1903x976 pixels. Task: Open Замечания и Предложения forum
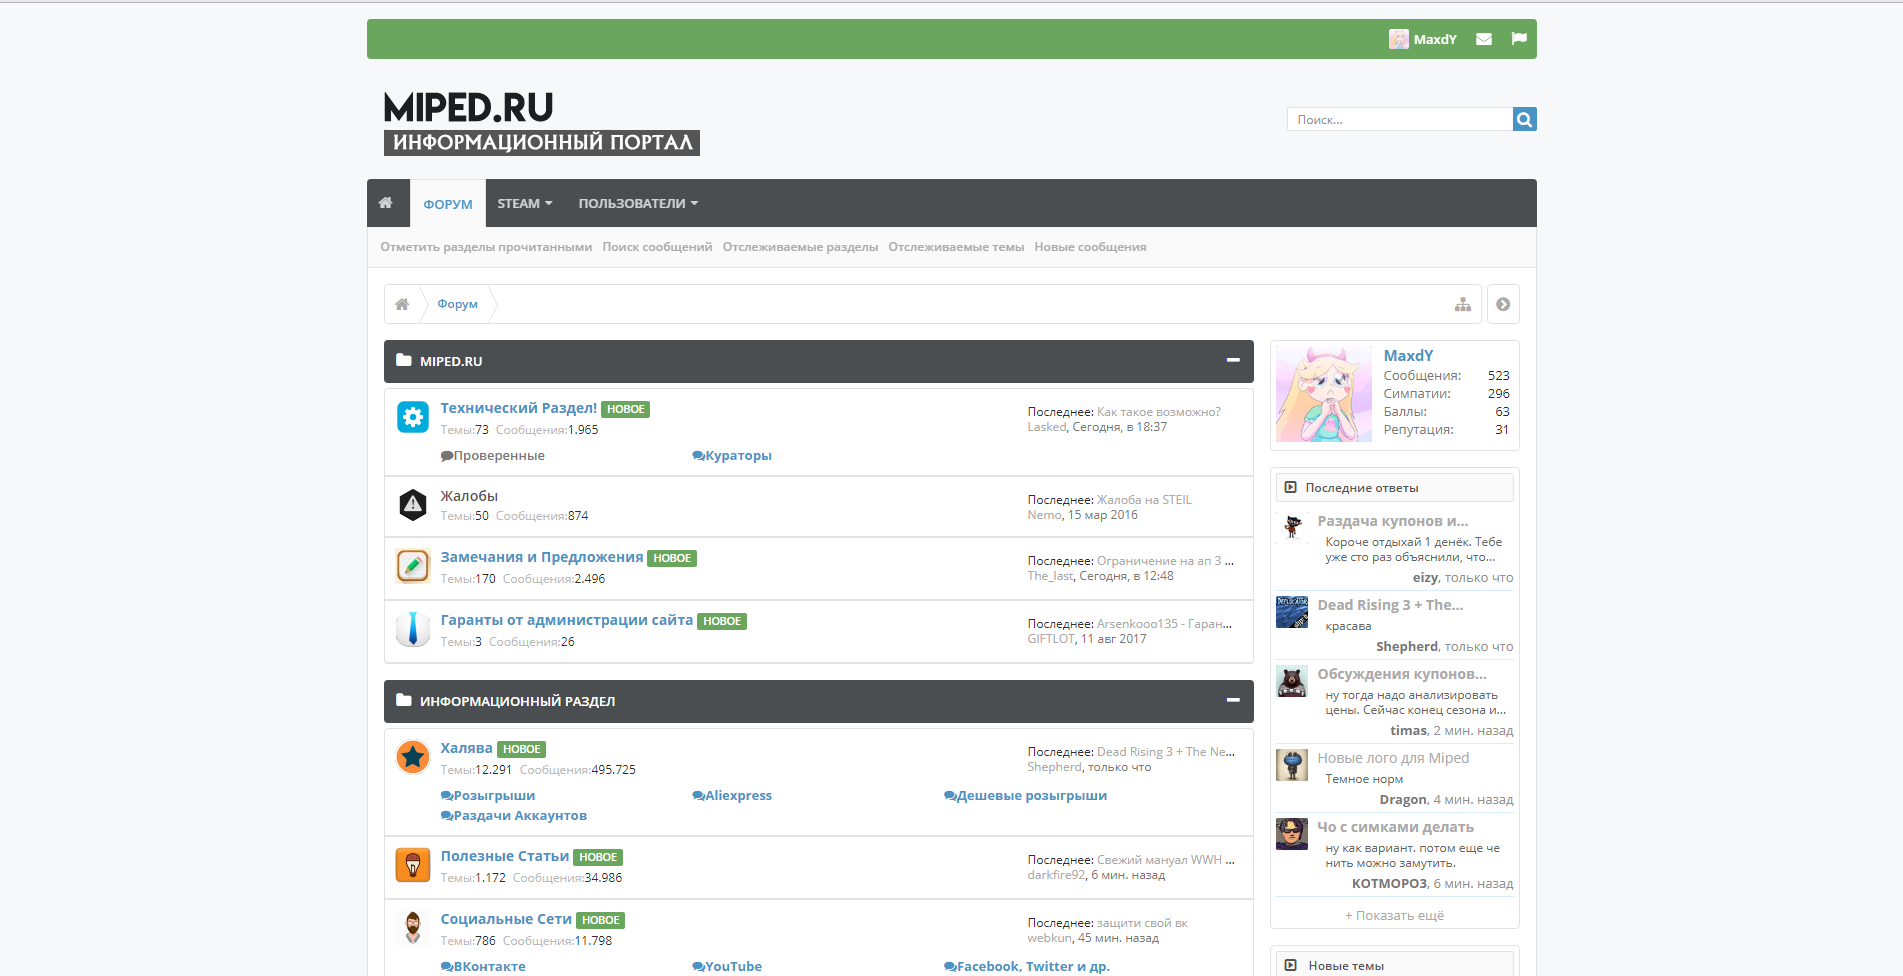coord(542,557)
